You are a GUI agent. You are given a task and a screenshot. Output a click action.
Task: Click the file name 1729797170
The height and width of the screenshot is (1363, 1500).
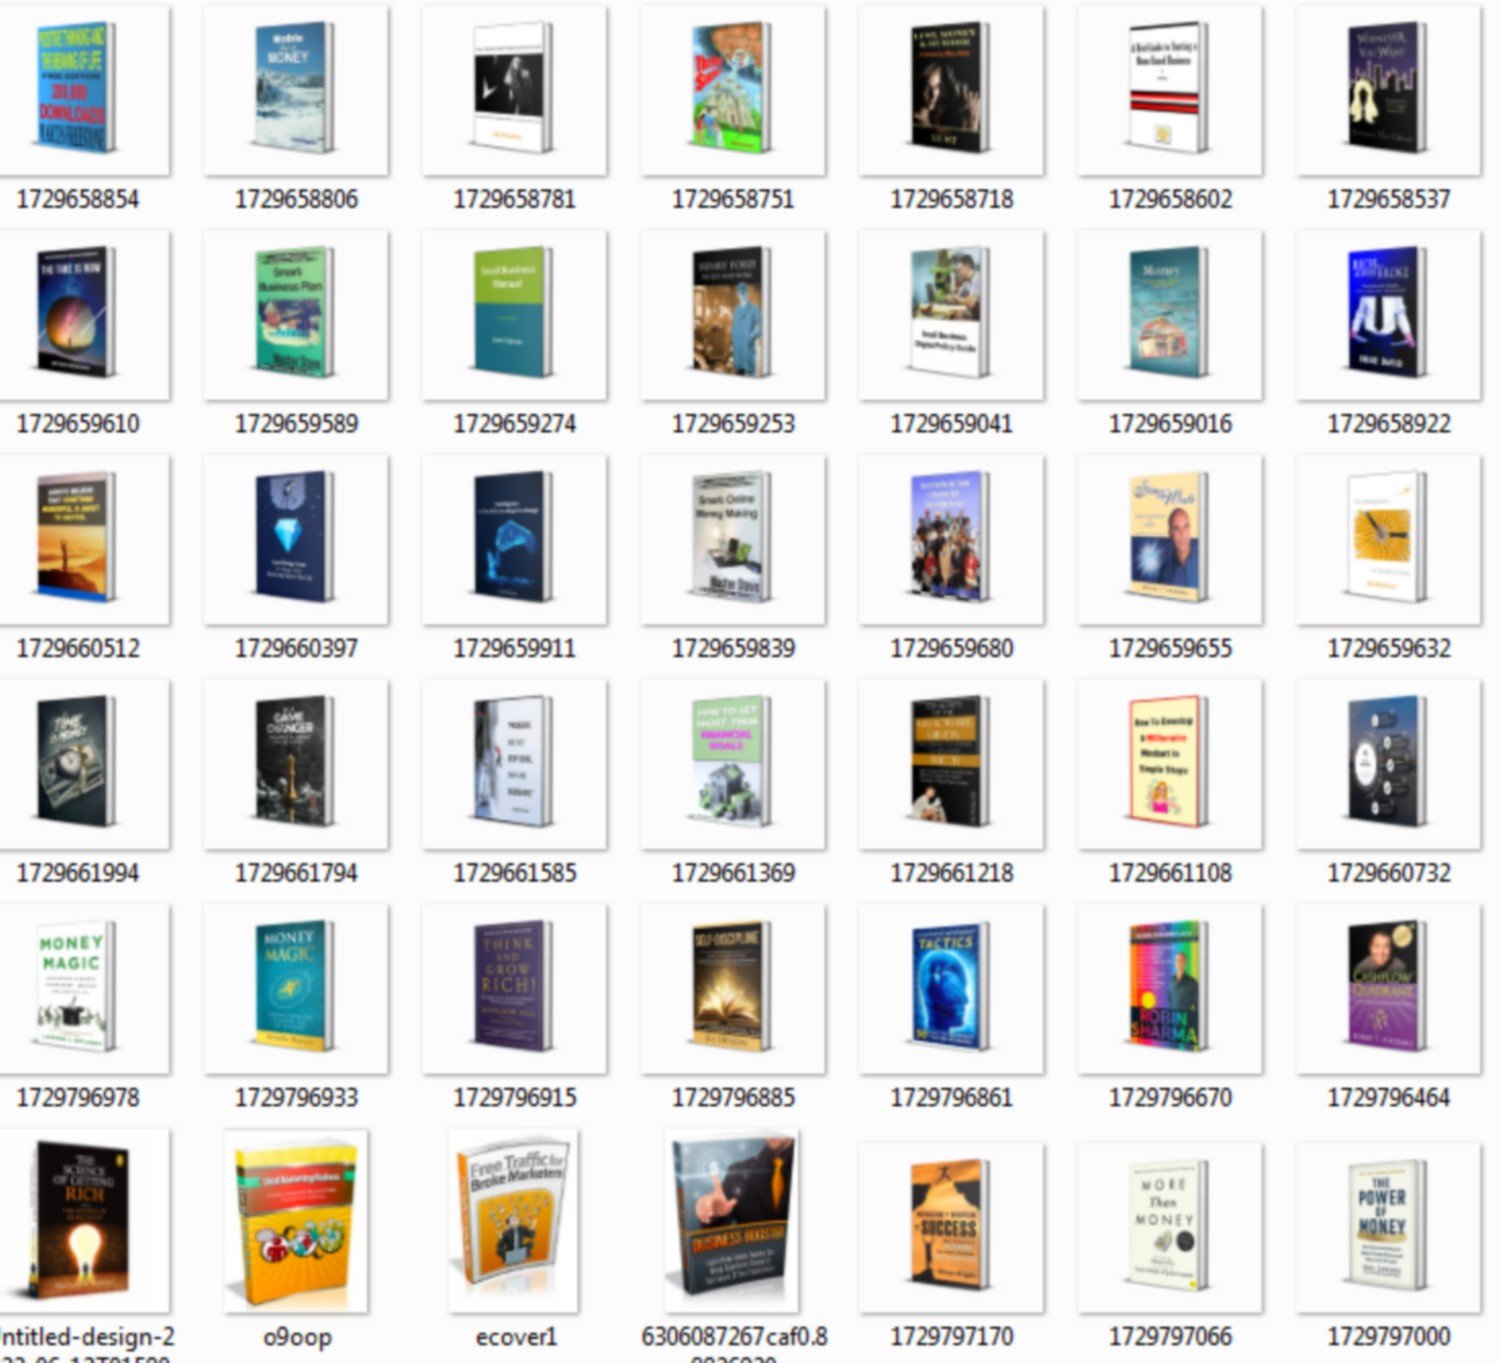[x=951, y=1337]
